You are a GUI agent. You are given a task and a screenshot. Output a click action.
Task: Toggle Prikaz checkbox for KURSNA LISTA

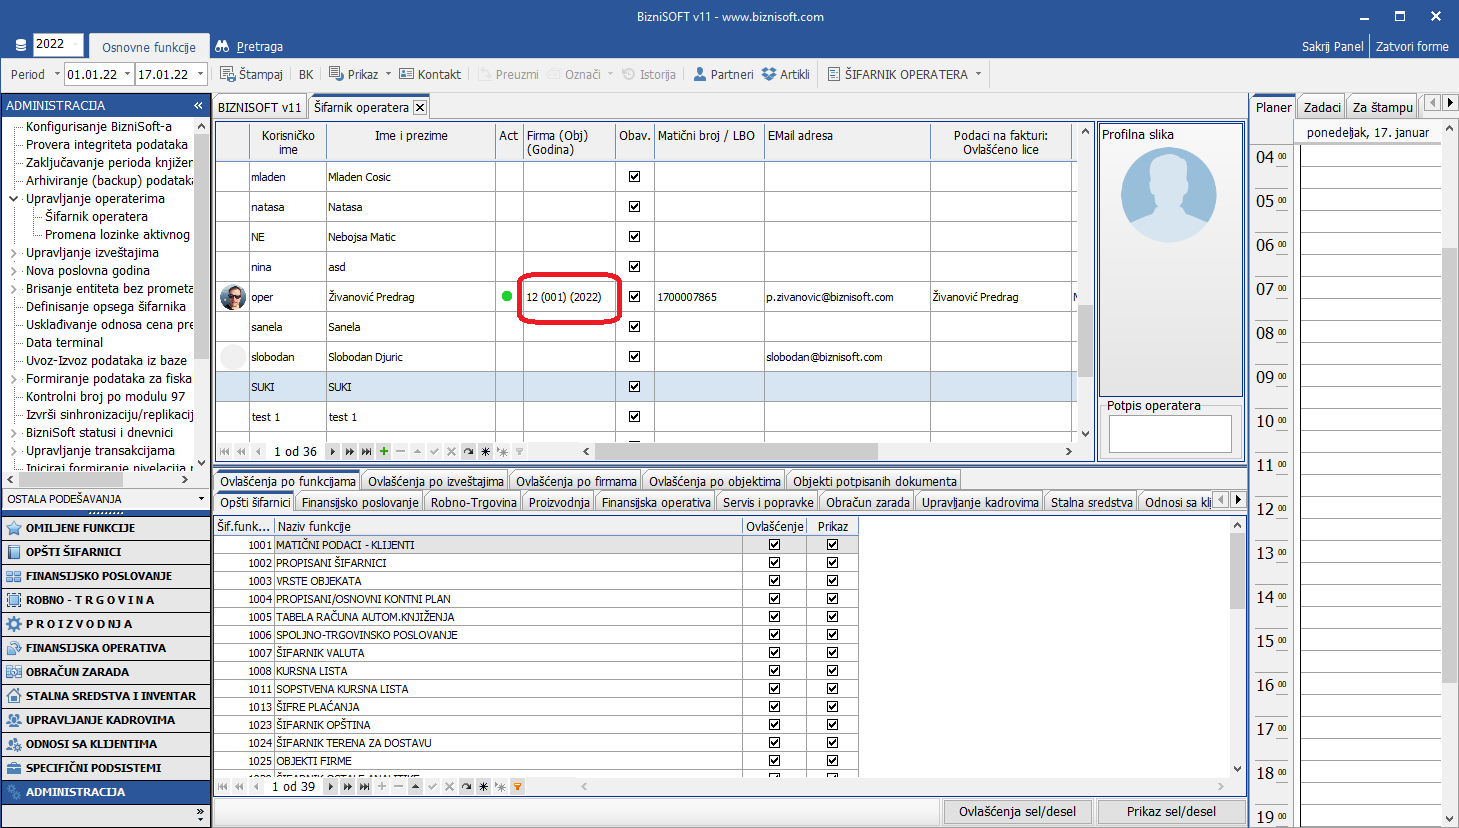[x=832, y=671]
